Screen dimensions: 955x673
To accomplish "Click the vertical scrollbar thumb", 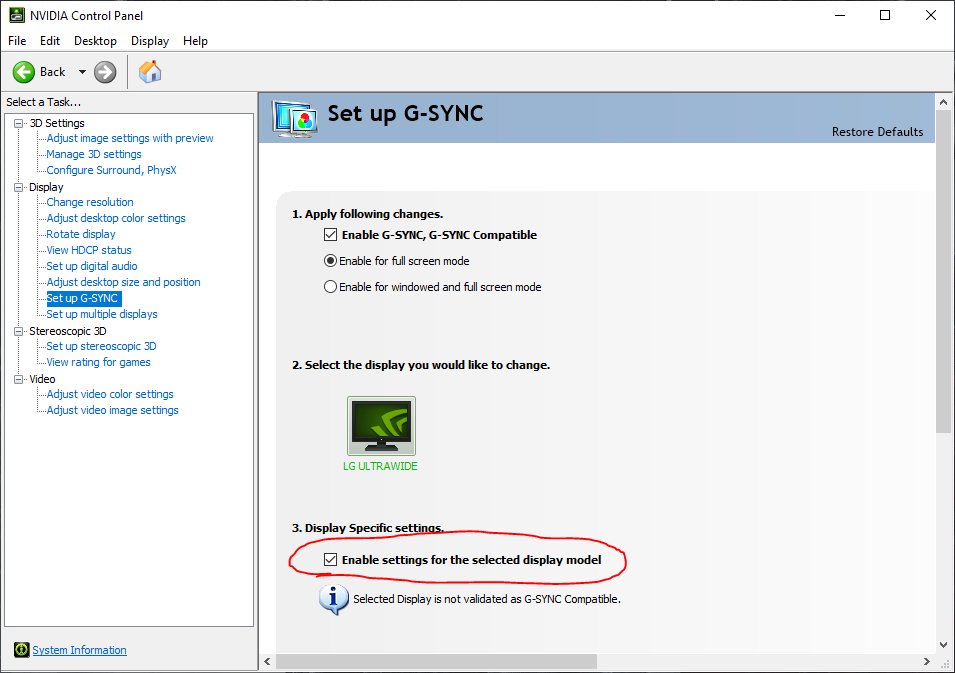I will tap(943, 271).
